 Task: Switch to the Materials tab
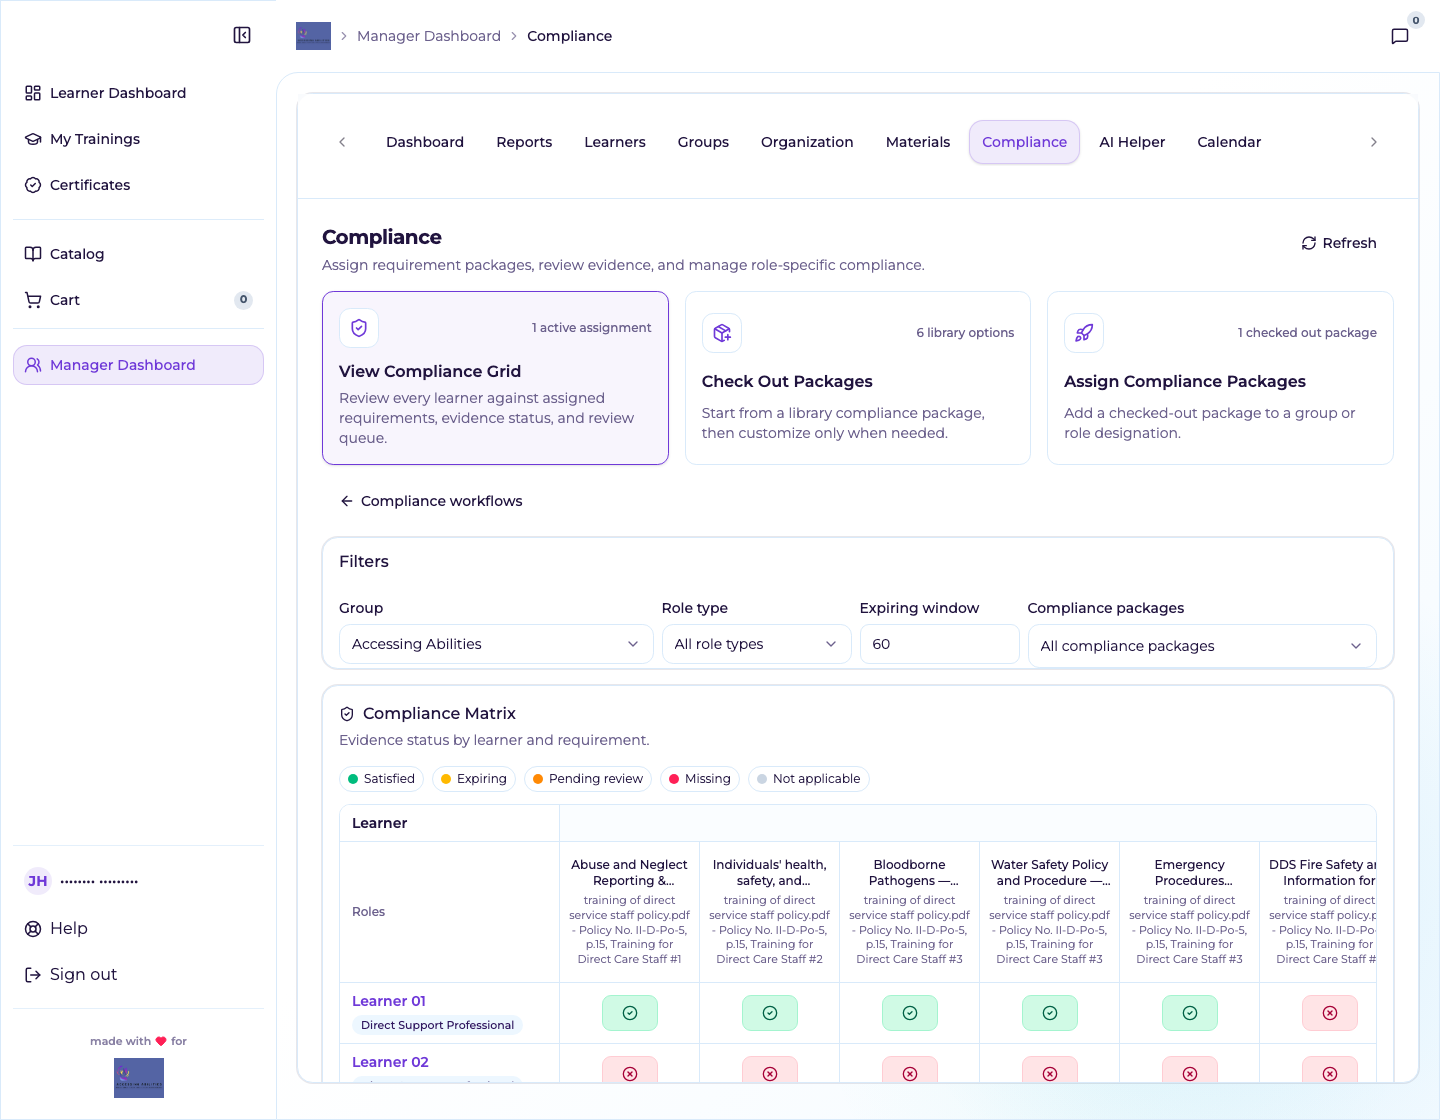(918, 142)
